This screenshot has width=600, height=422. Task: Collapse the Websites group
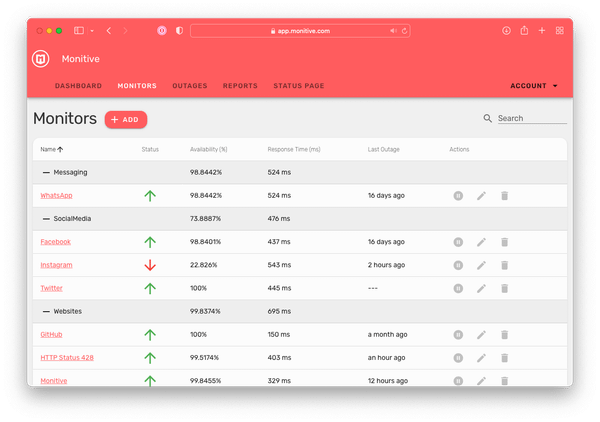click(x=46, y=311)
